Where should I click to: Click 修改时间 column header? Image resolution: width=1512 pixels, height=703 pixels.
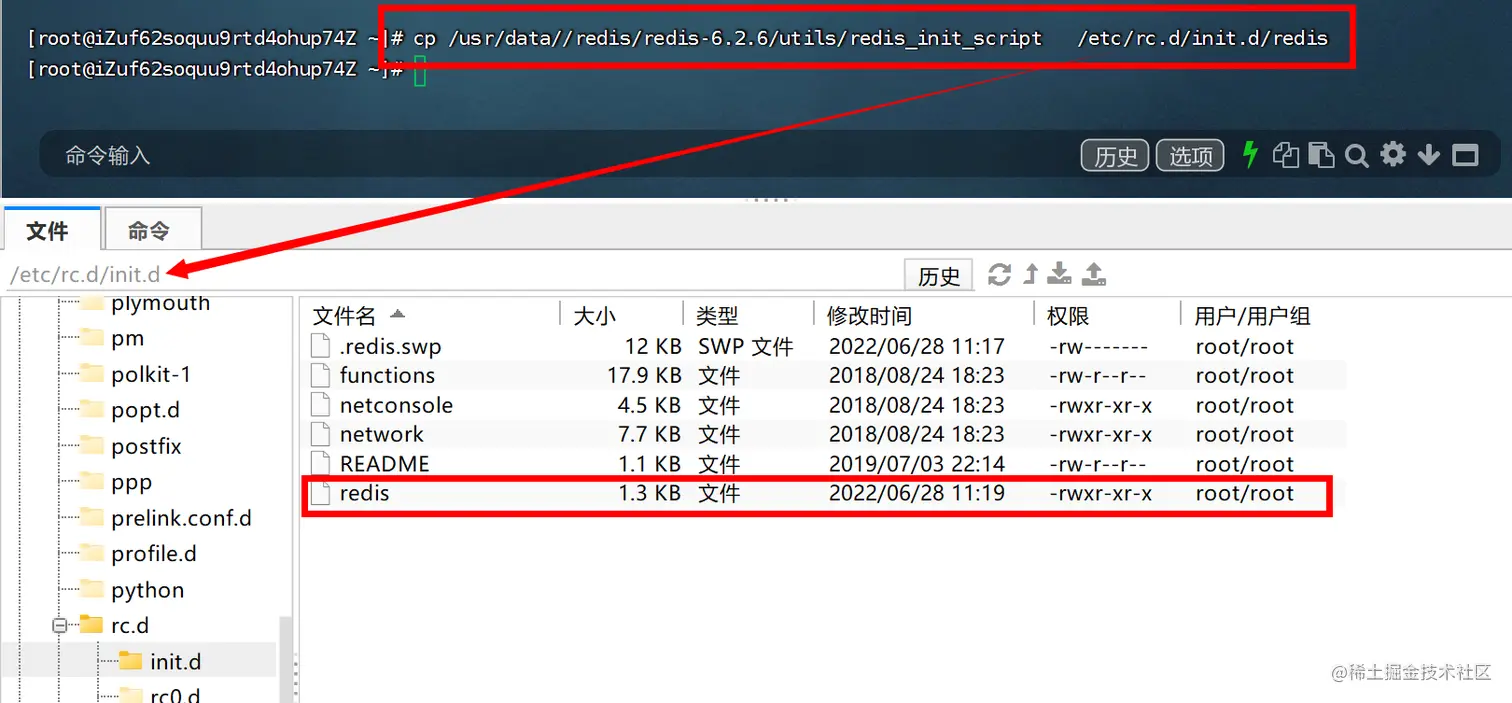click(x=869, y=316)
